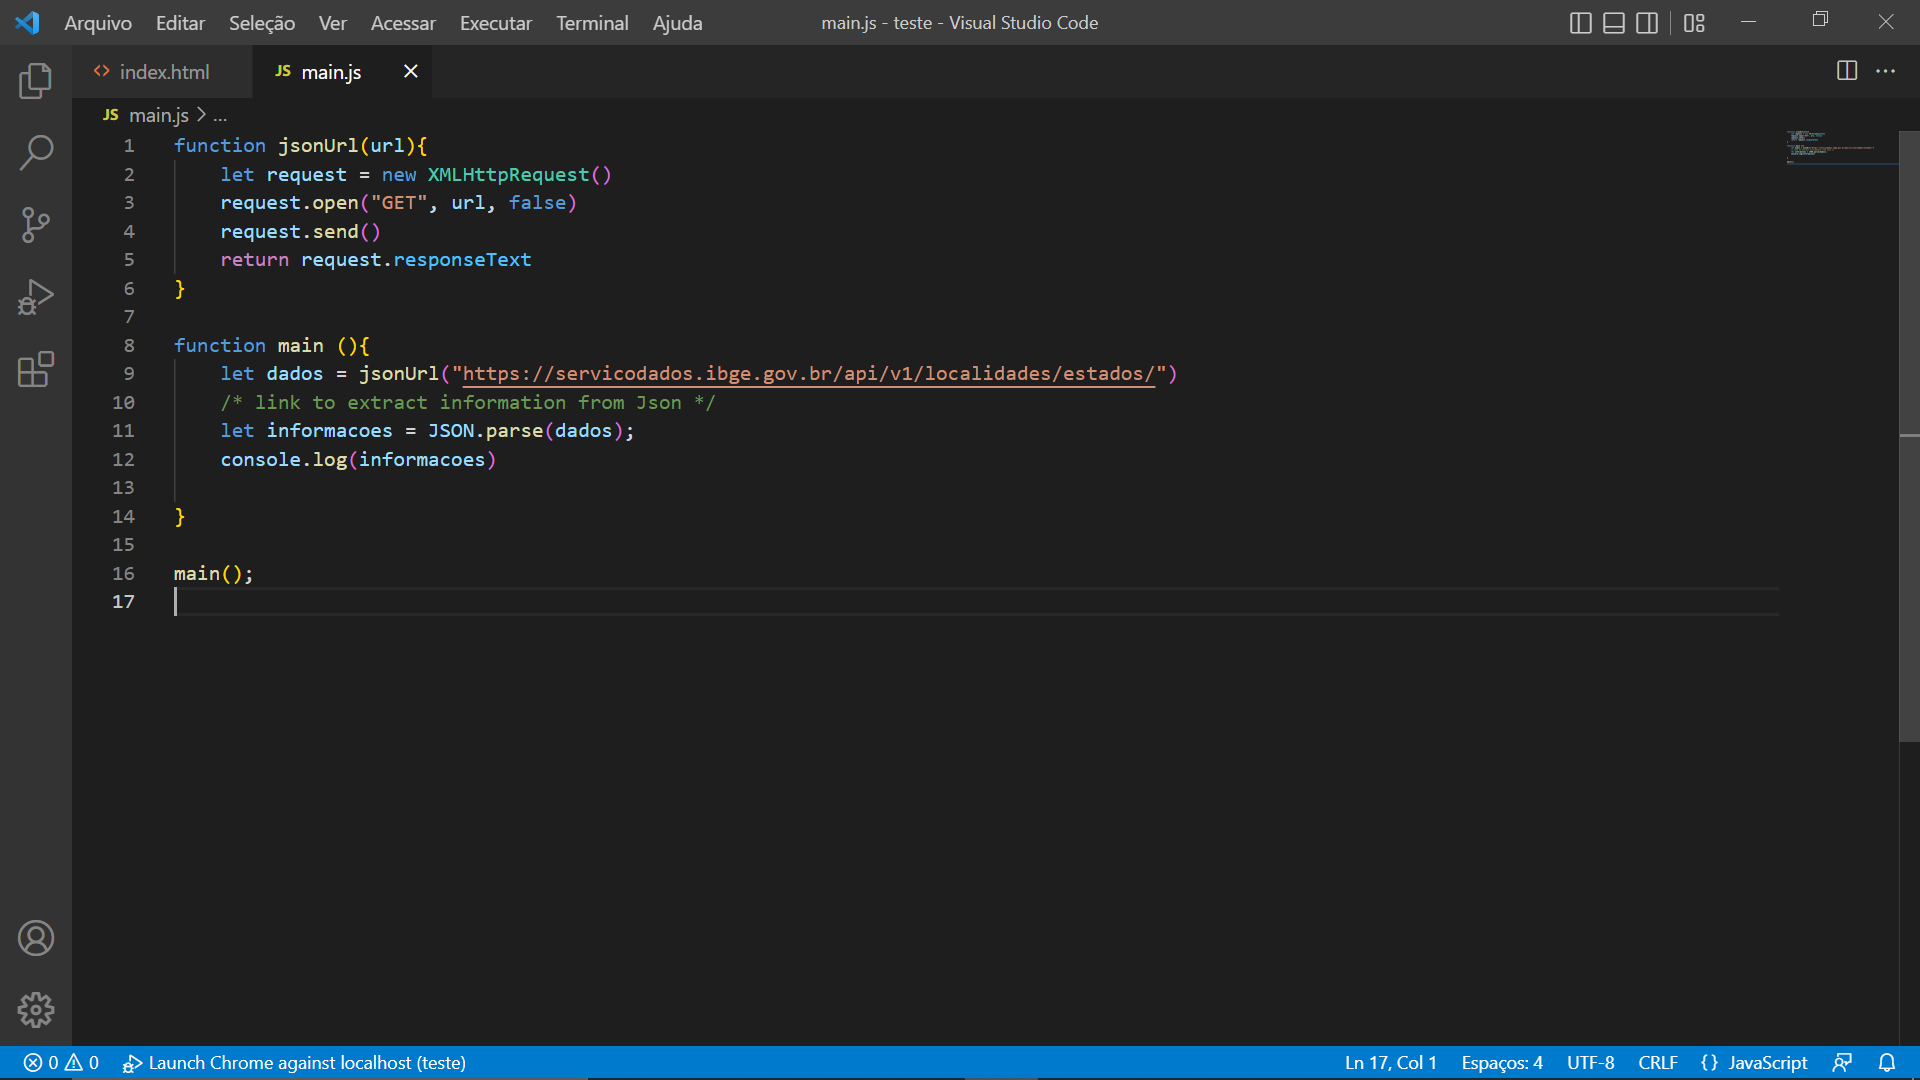Open the Executar menu

point(496,23)
